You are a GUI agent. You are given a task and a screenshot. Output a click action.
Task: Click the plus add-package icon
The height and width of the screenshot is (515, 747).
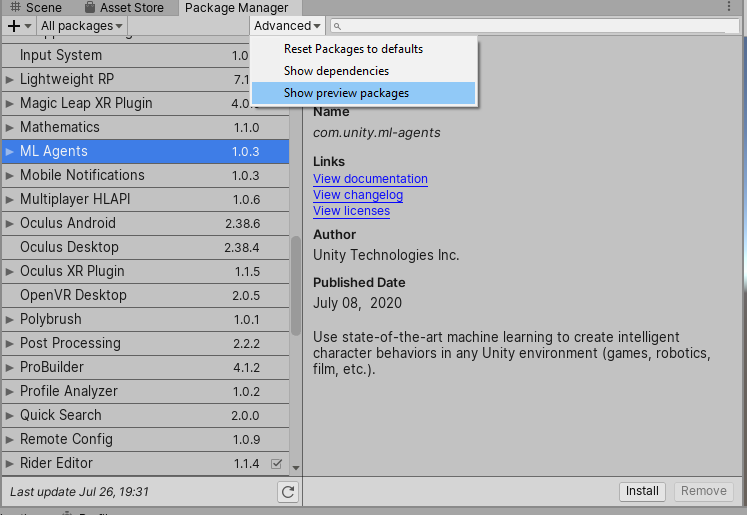pos(14,26)
